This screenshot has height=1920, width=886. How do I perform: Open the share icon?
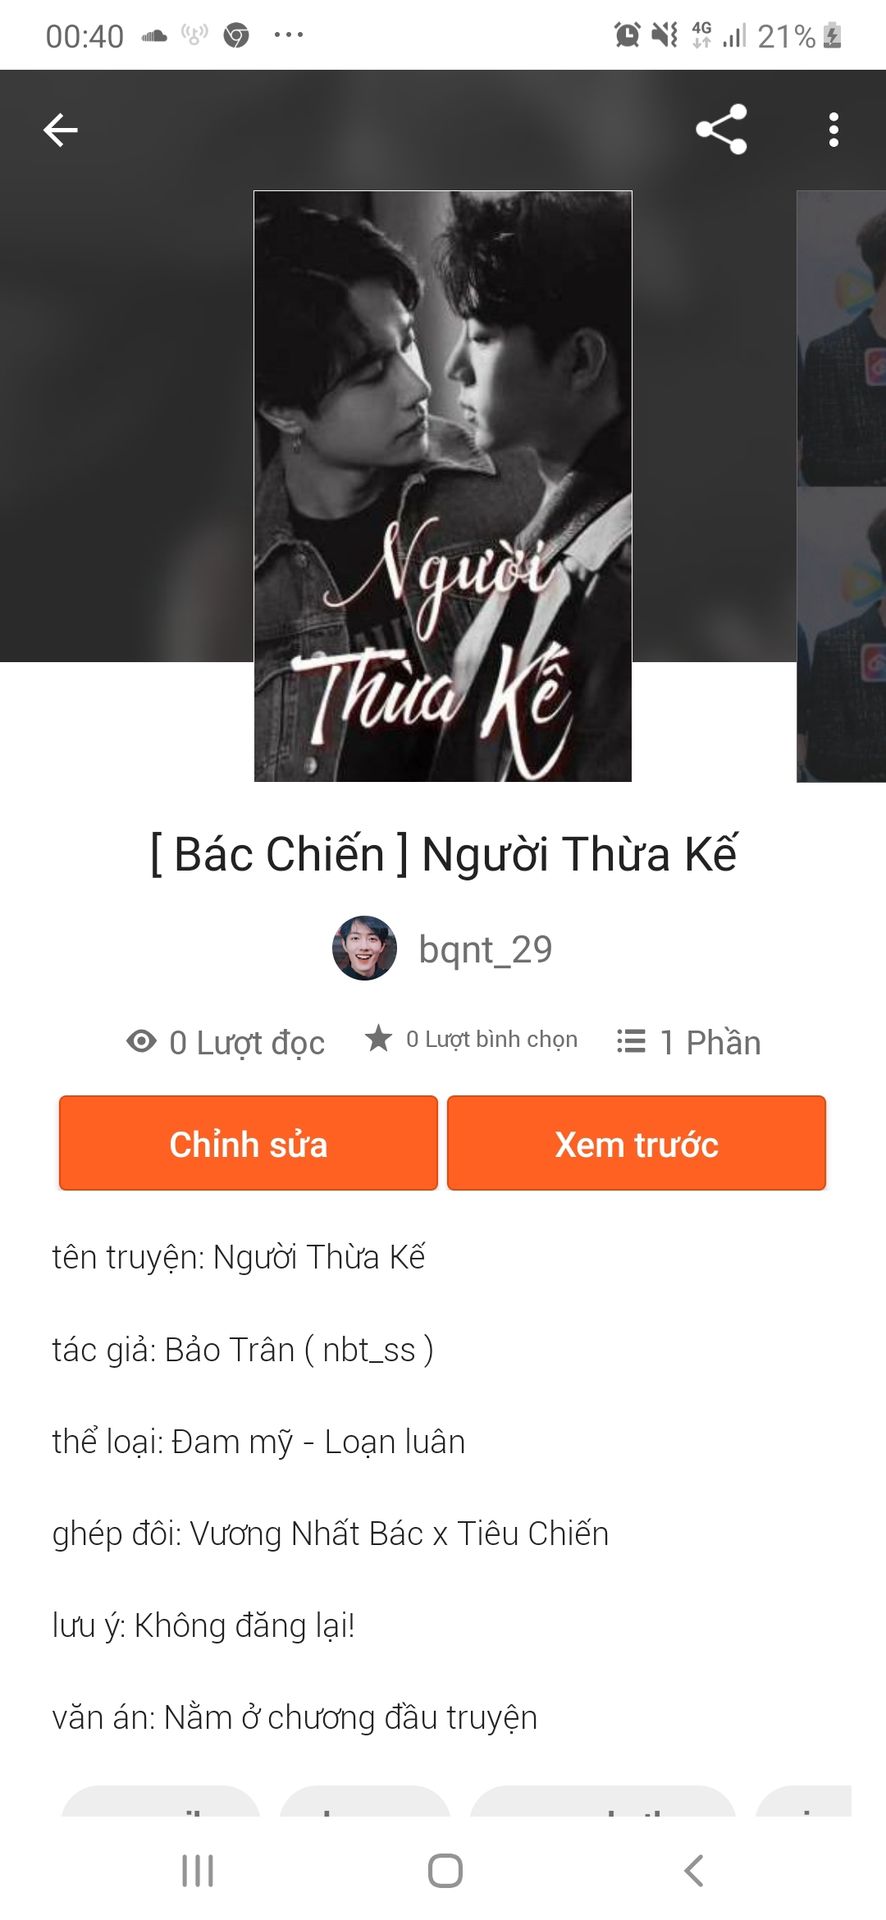click(x=721, y=130)
